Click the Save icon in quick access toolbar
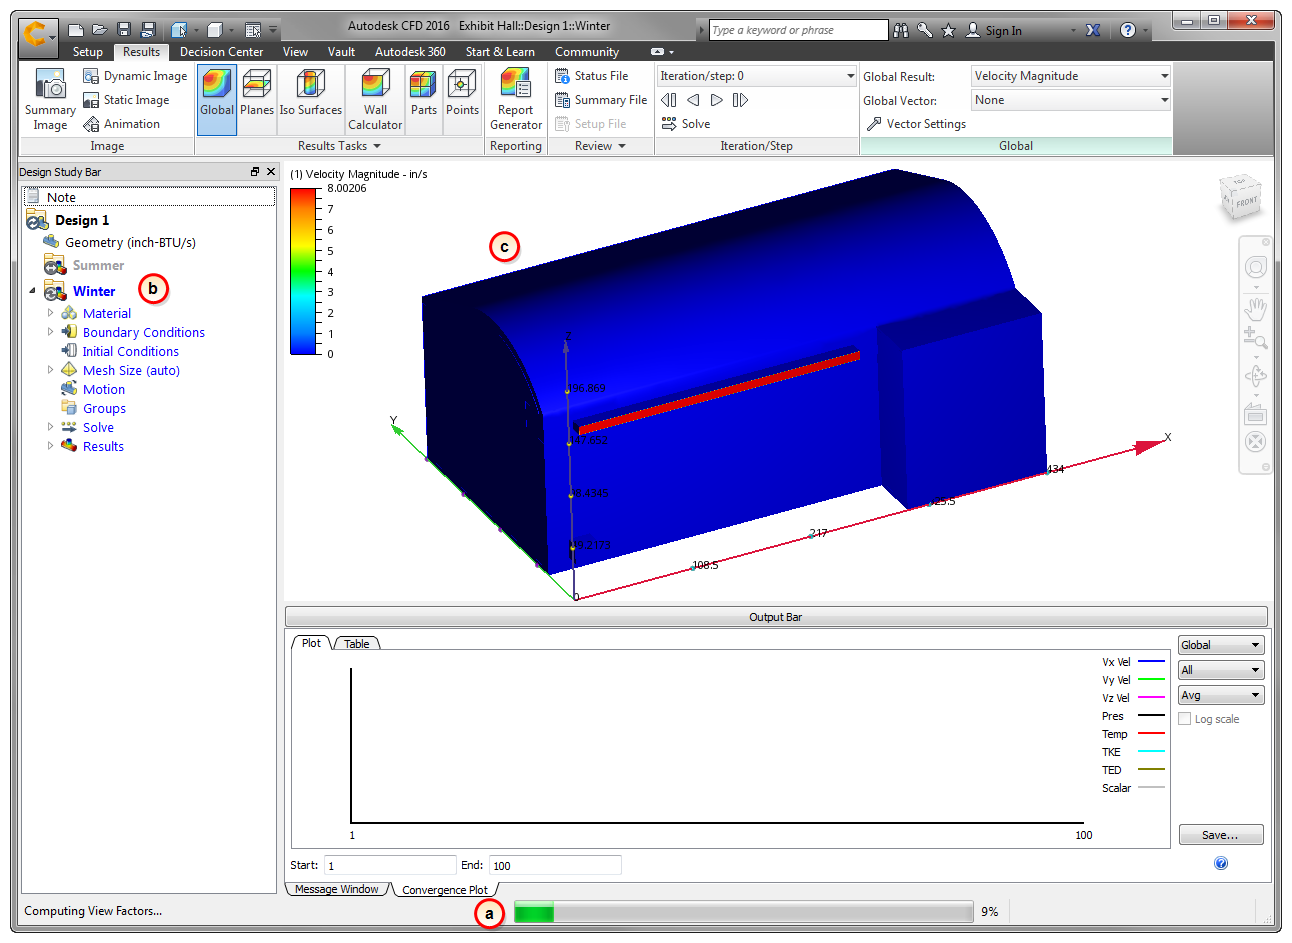Image resolution: width=1292 pixels, height=943 pixels. (124, 30)
